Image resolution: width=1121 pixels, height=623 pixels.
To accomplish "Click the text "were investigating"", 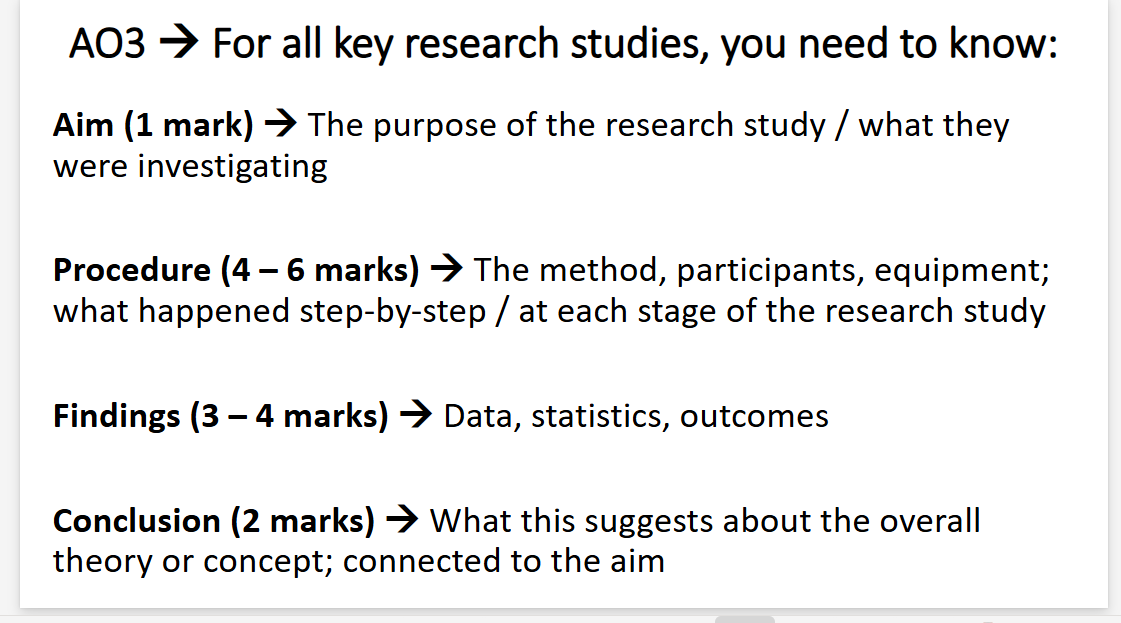I will pyautogui.click(x=190, y=166).
